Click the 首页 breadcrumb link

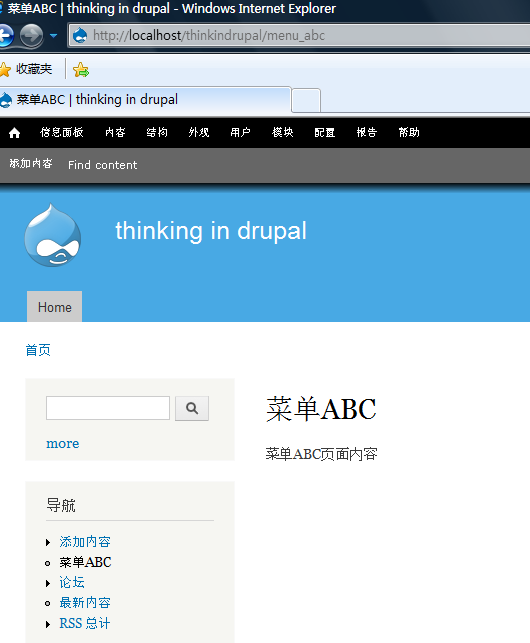coord(38,350)
